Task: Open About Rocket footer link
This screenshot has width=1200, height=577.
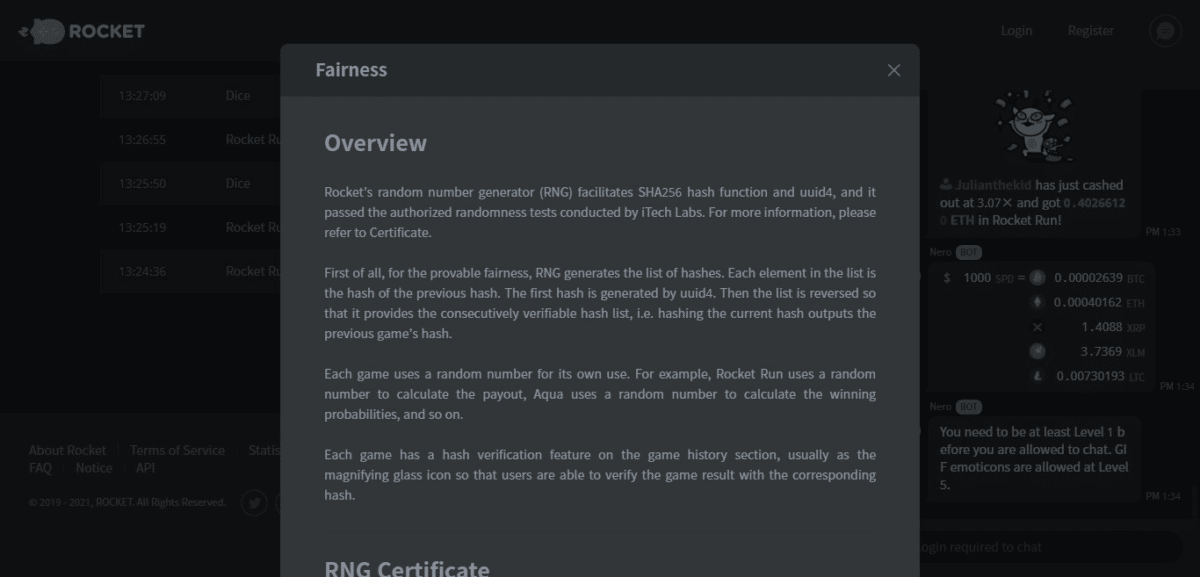Action: tap(67, 450)
